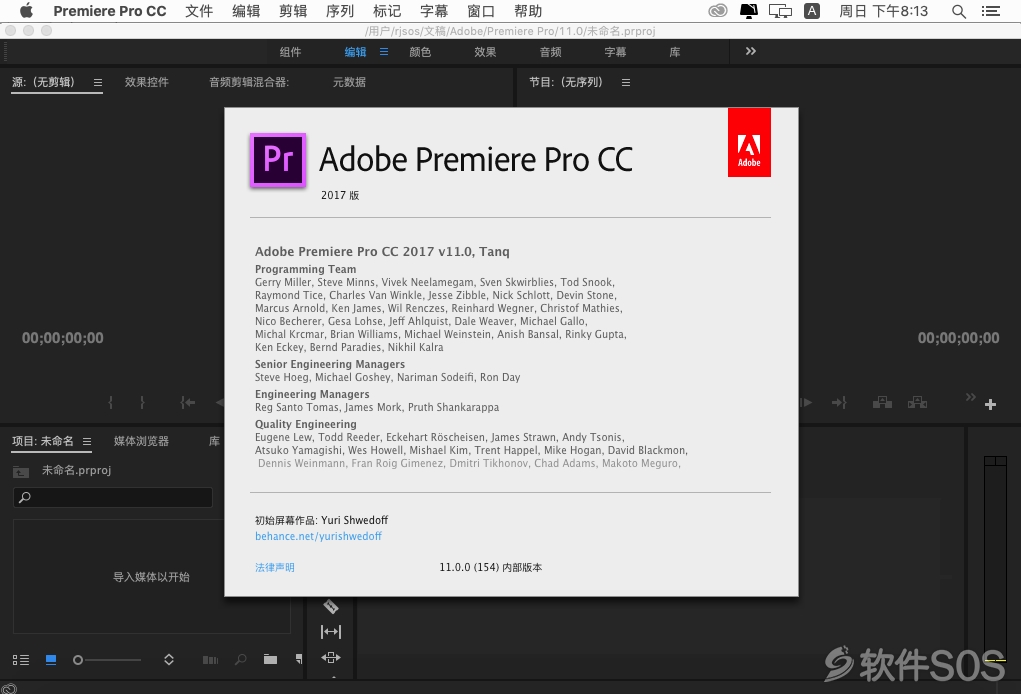Click the red Adobe logo in About dialog
The height and width of the screenshot is (694, 1021).
[749, 143]
